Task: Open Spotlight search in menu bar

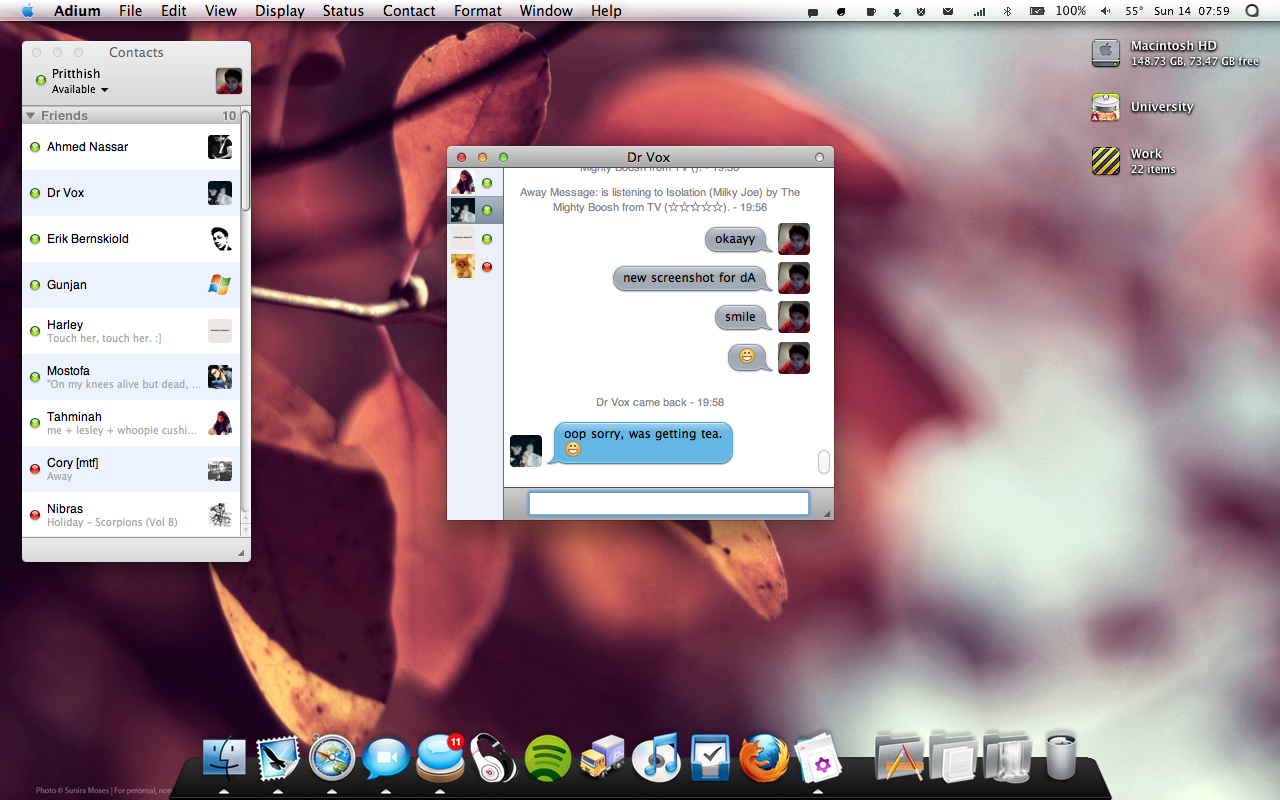Action: pyautogui.click(x=1252, y=11)
